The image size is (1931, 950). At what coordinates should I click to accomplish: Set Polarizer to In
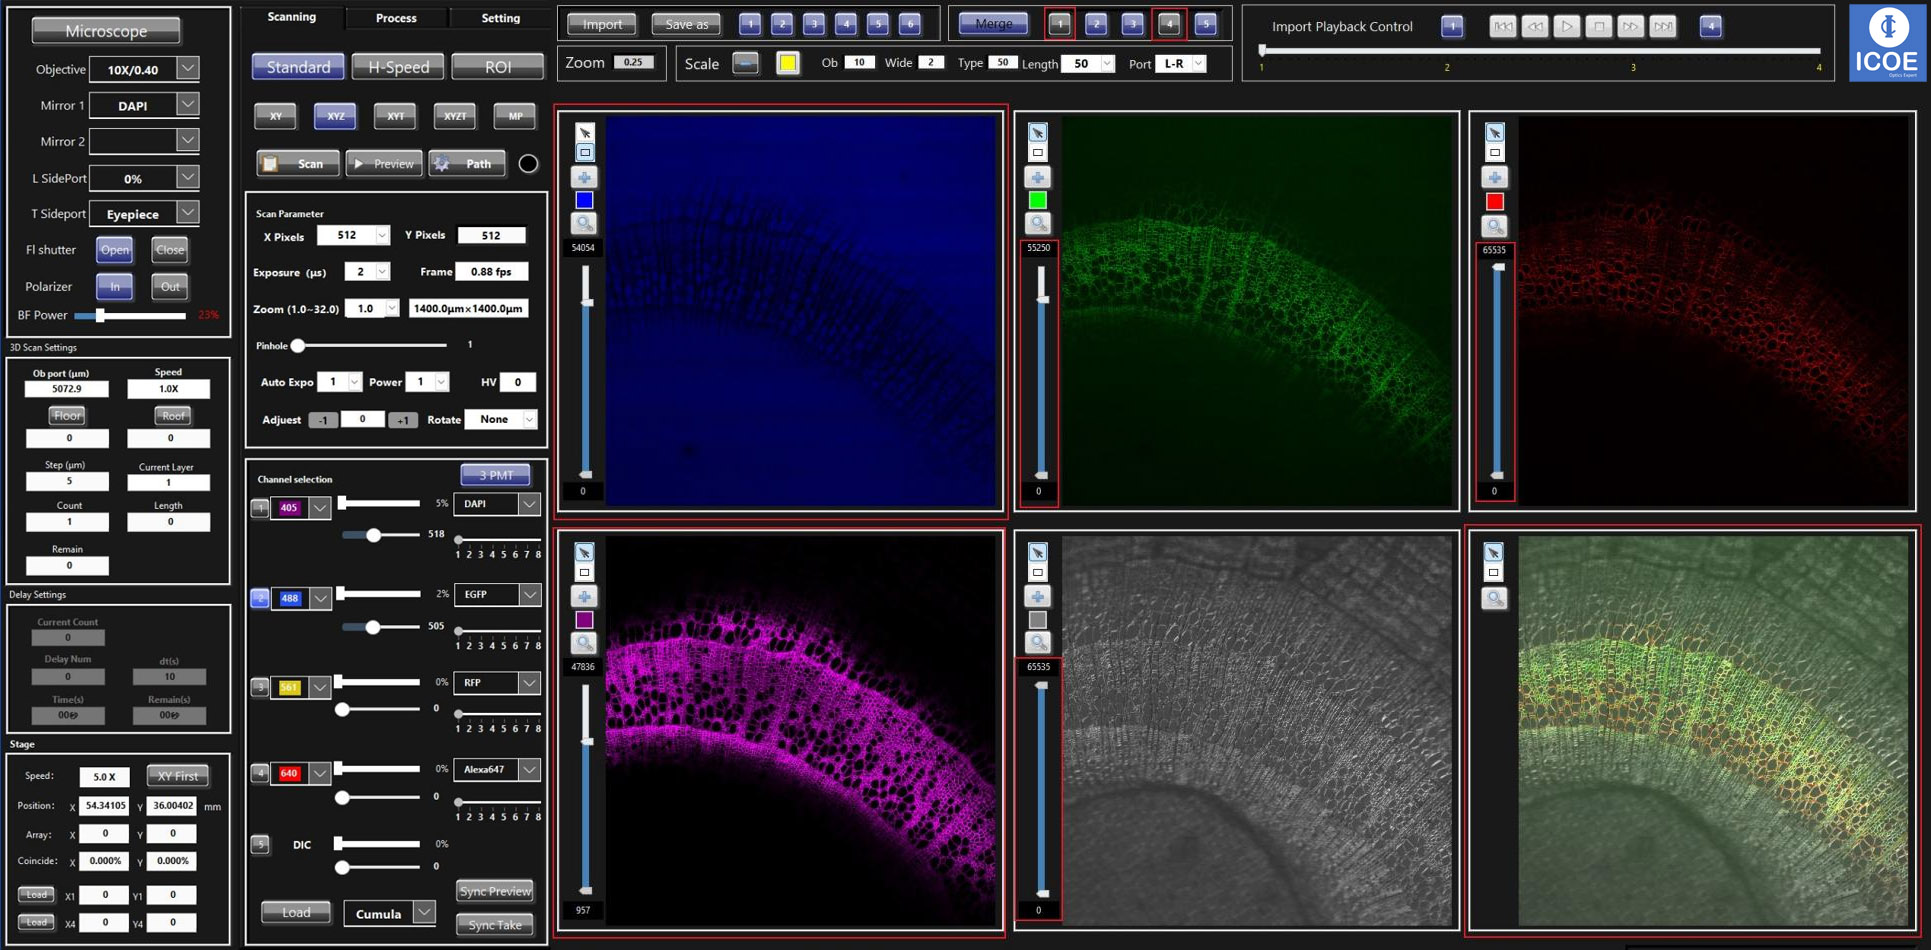[115, 287]
